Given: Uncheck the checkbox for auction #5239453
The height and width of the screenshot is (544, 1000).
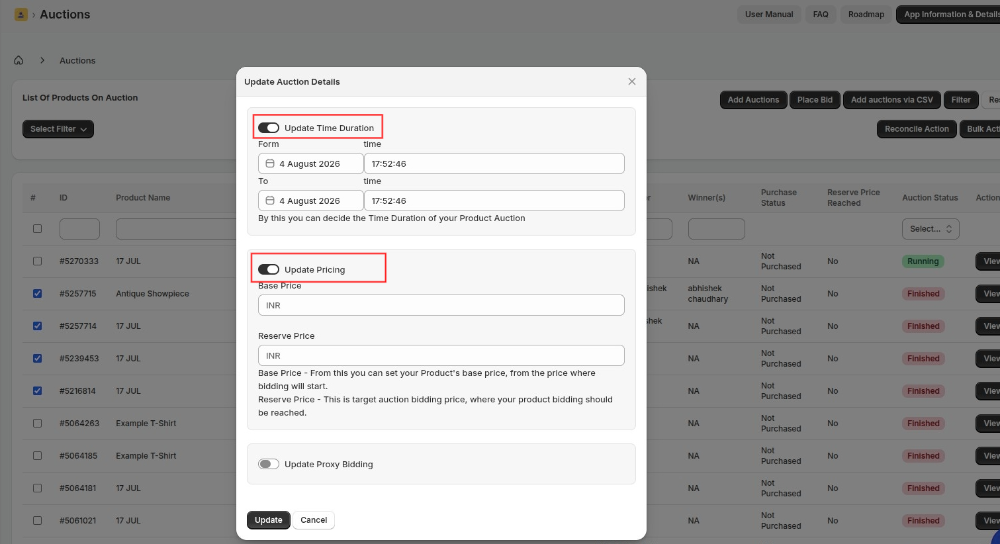Looking at the screenshot, I should 38,358.
